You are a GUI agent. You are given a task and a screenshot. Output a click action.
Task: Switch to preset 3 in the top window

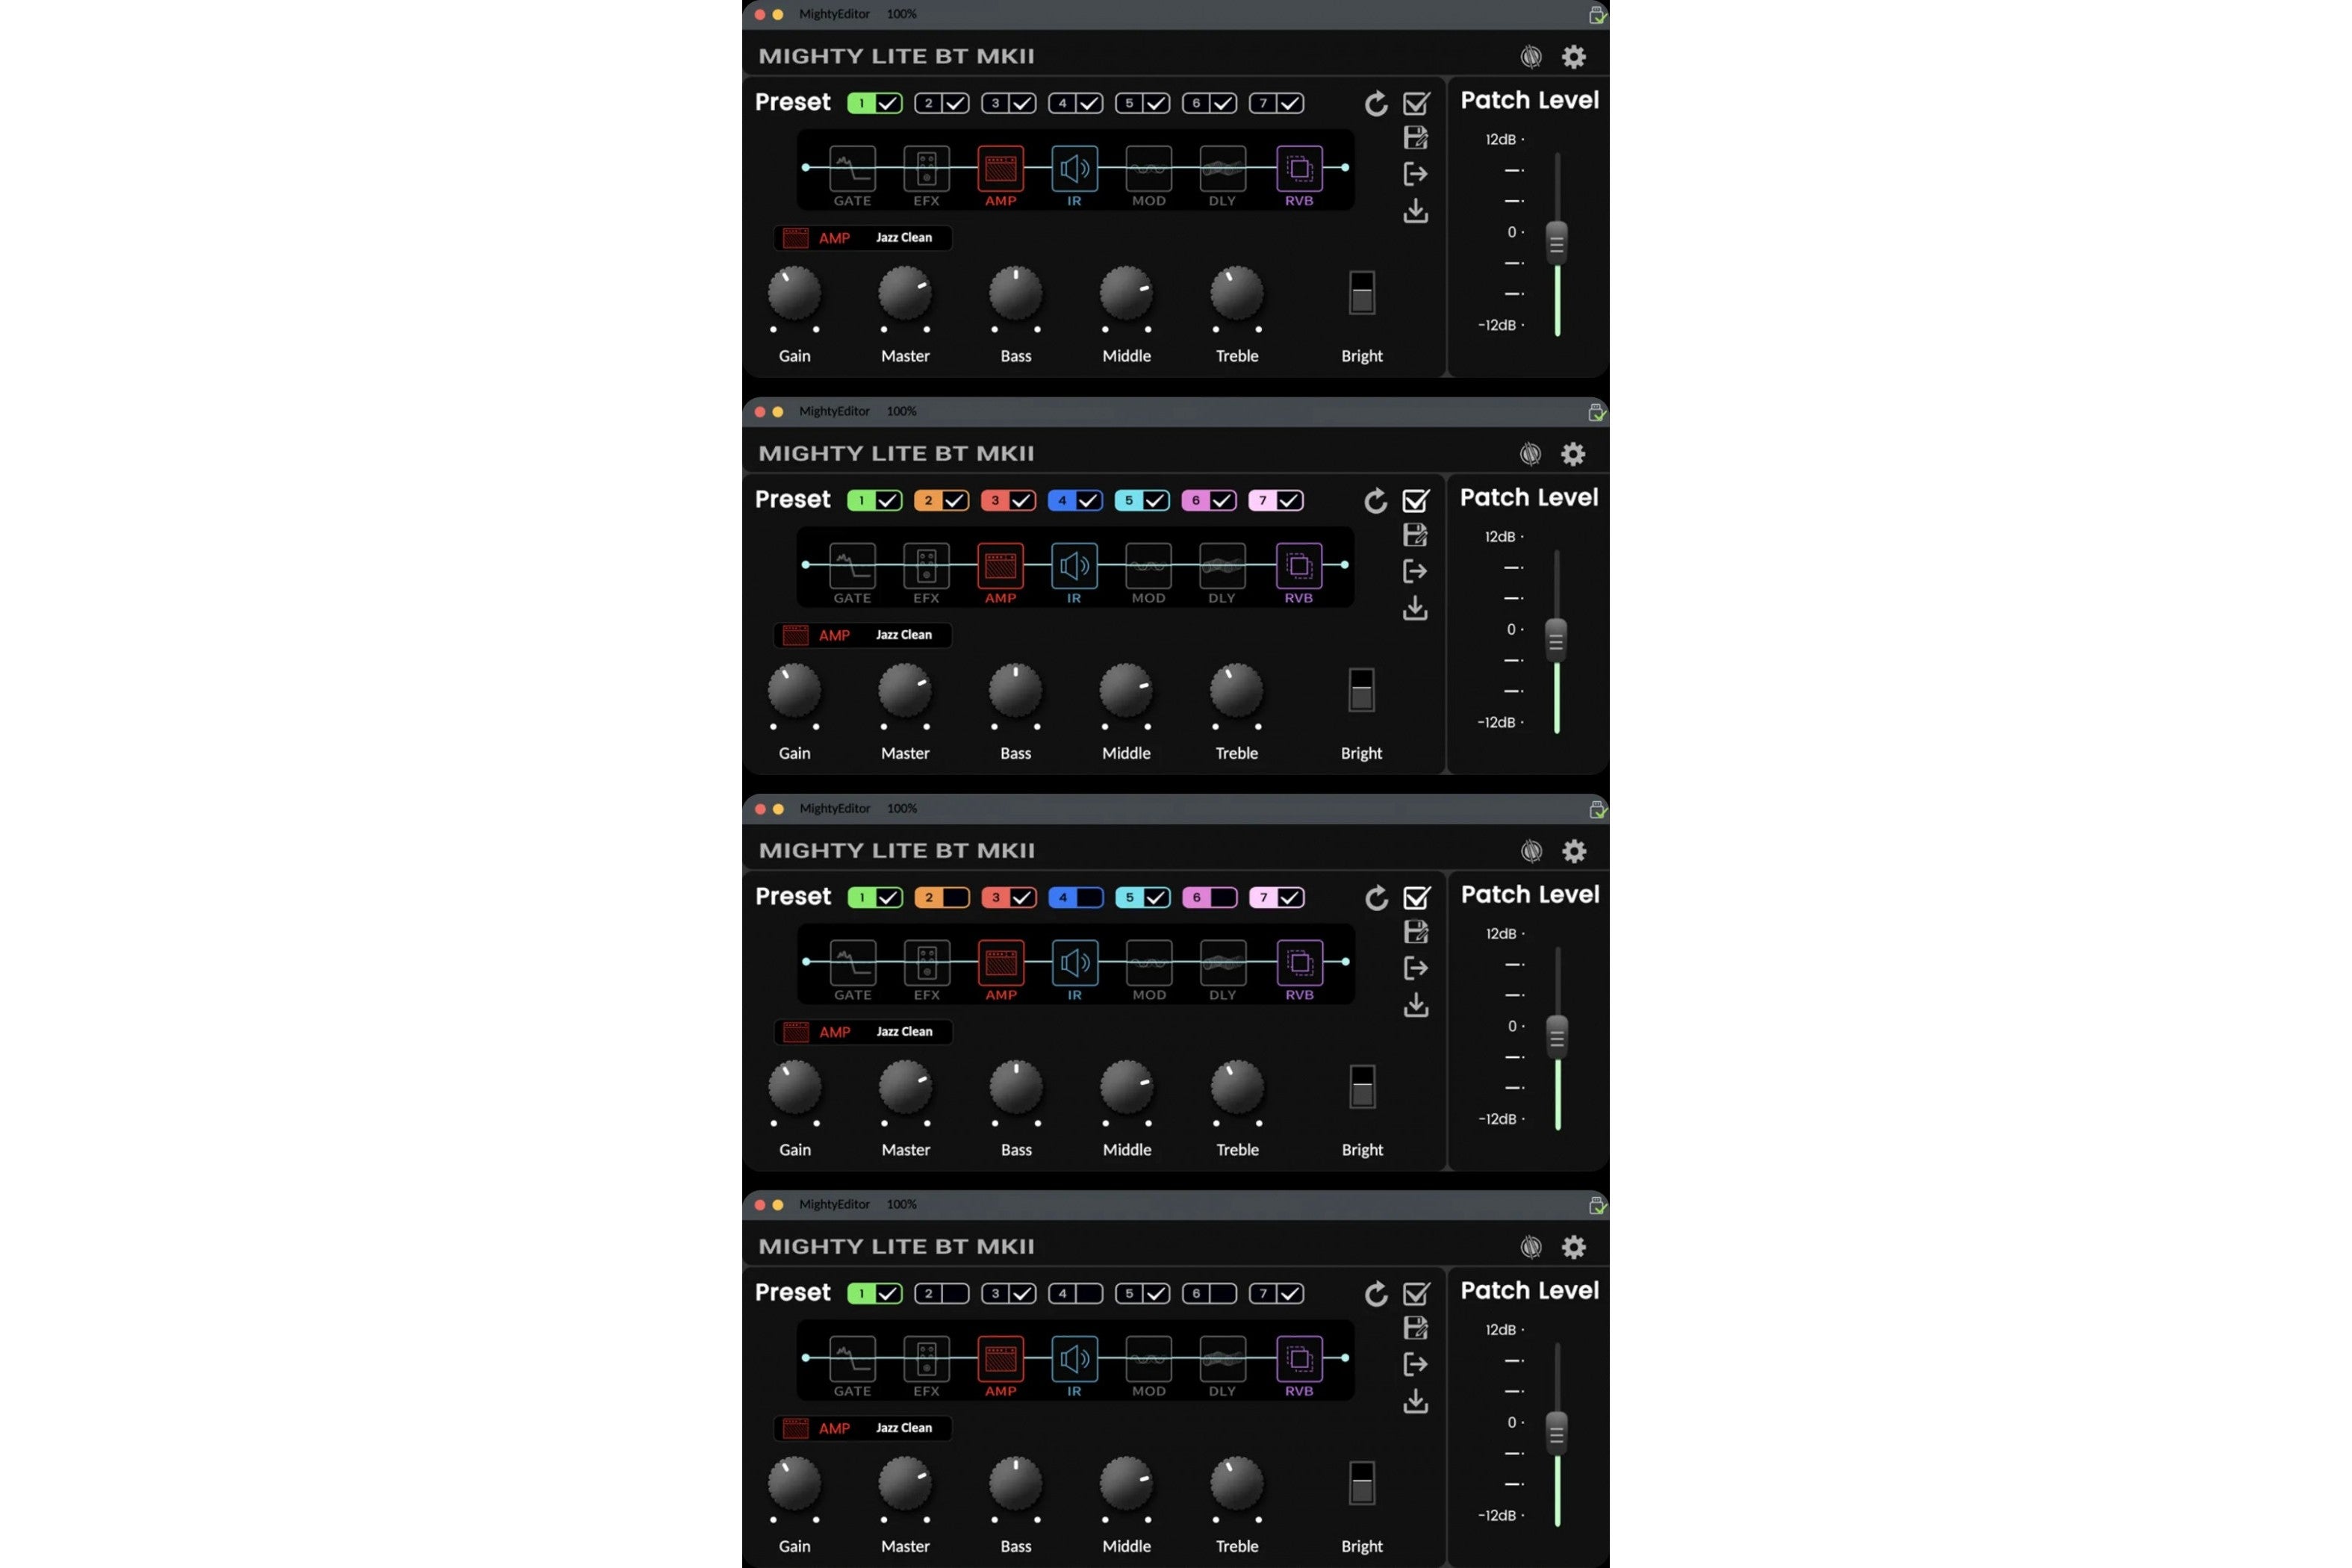pyautogui.click(x=995, y=103)
